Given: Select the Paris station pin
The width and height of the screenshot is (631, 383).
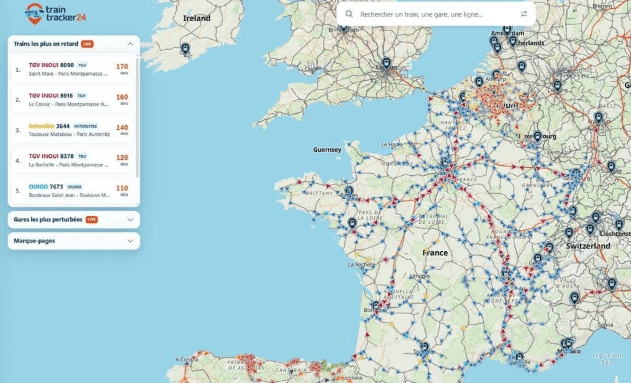Looking at the screenshot, I should pos(445,163).
